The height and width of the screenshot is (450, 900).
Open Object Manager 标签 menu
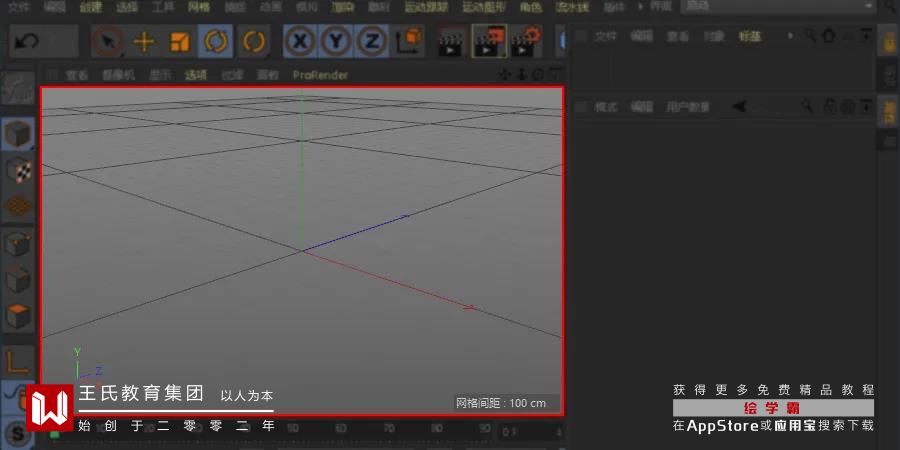(x=750, y=36)
